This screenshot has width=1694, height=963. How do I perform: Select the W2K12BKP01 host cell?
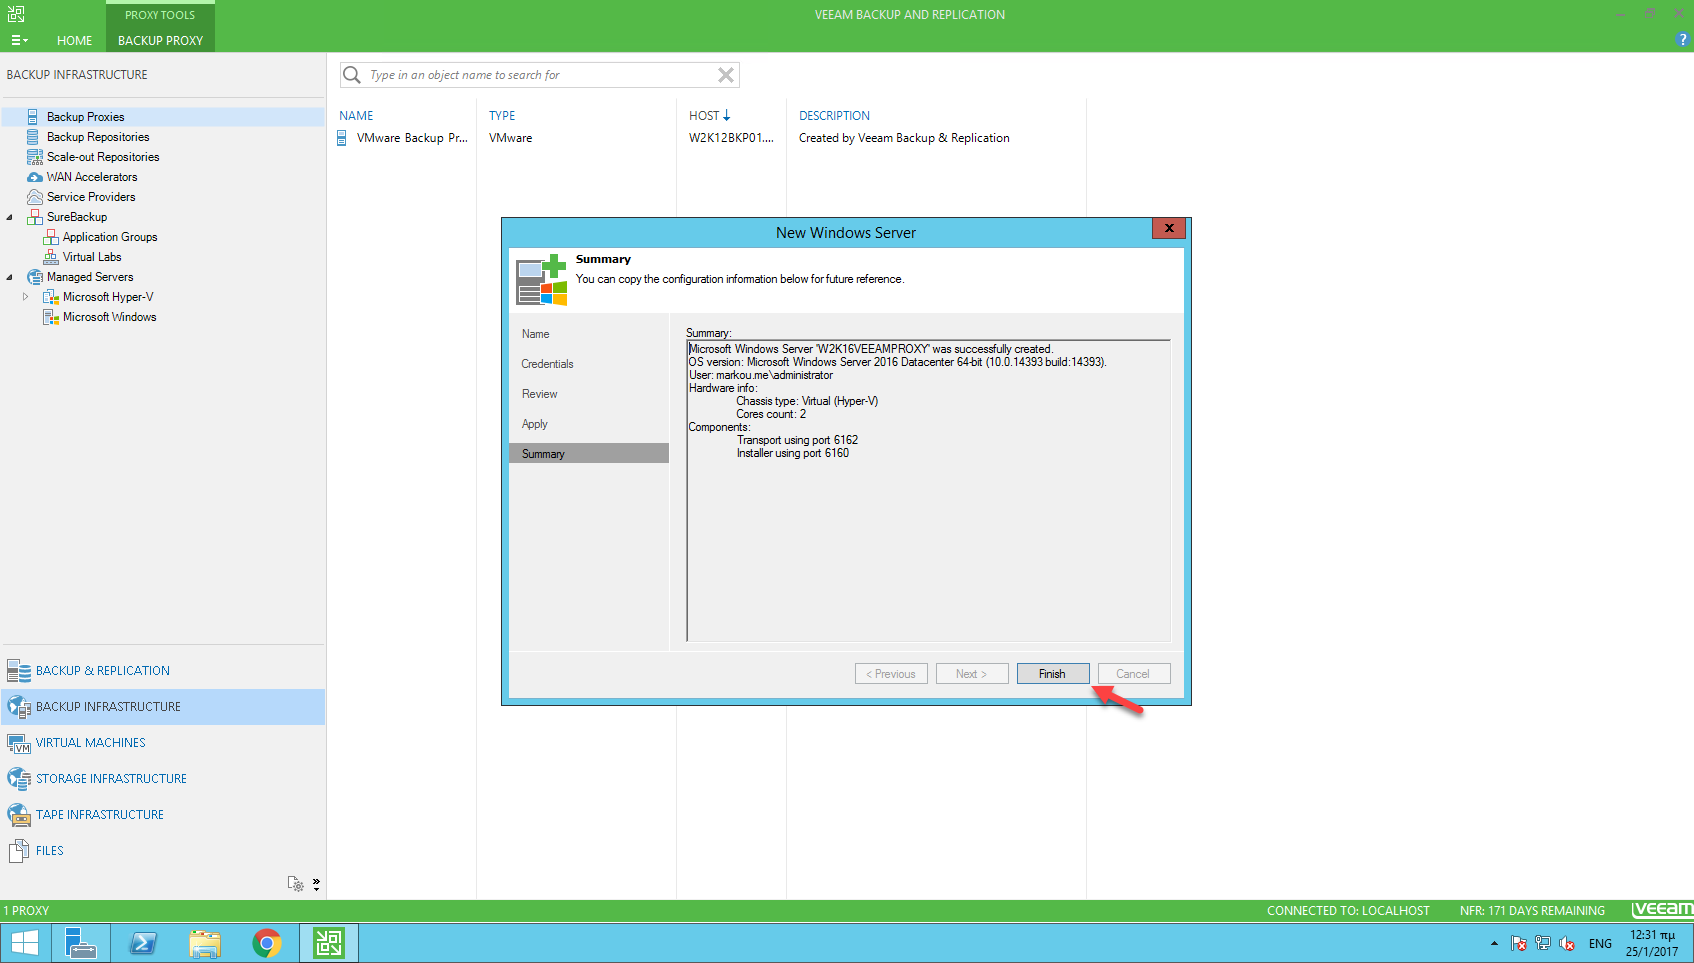[x=731, y=138]
